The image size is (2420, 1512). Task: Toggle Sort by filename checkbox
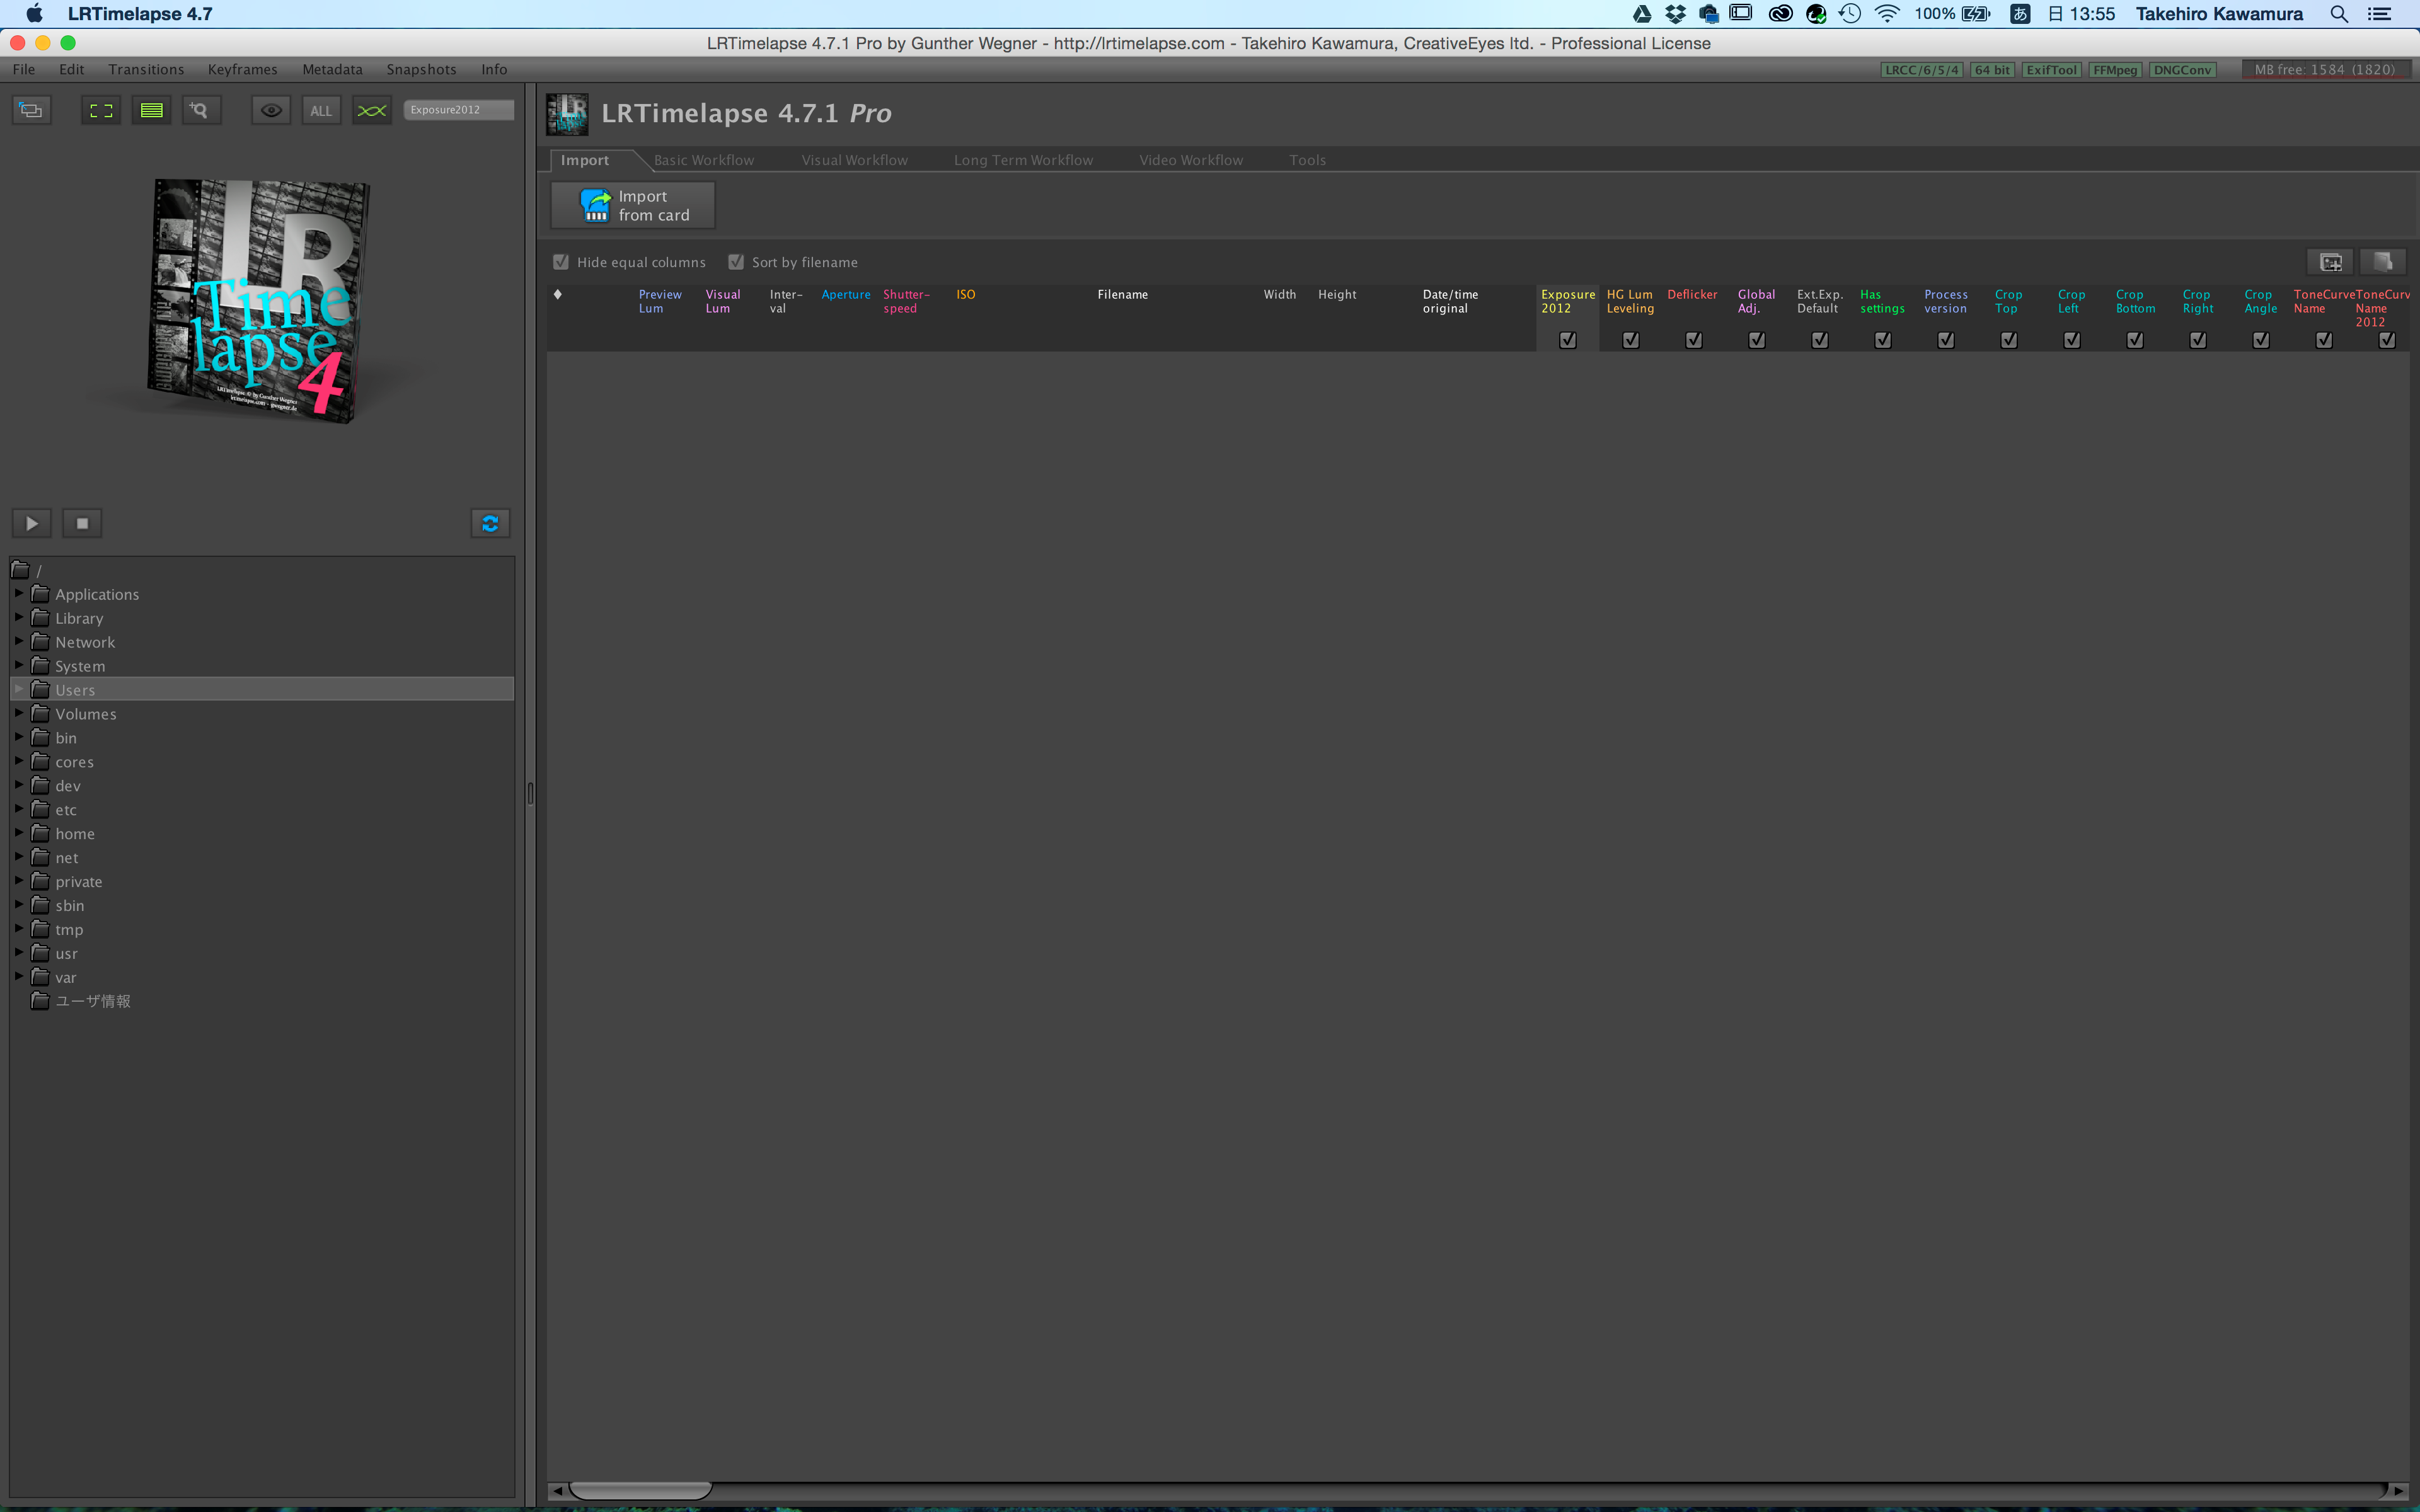click(x=736, y=262)
